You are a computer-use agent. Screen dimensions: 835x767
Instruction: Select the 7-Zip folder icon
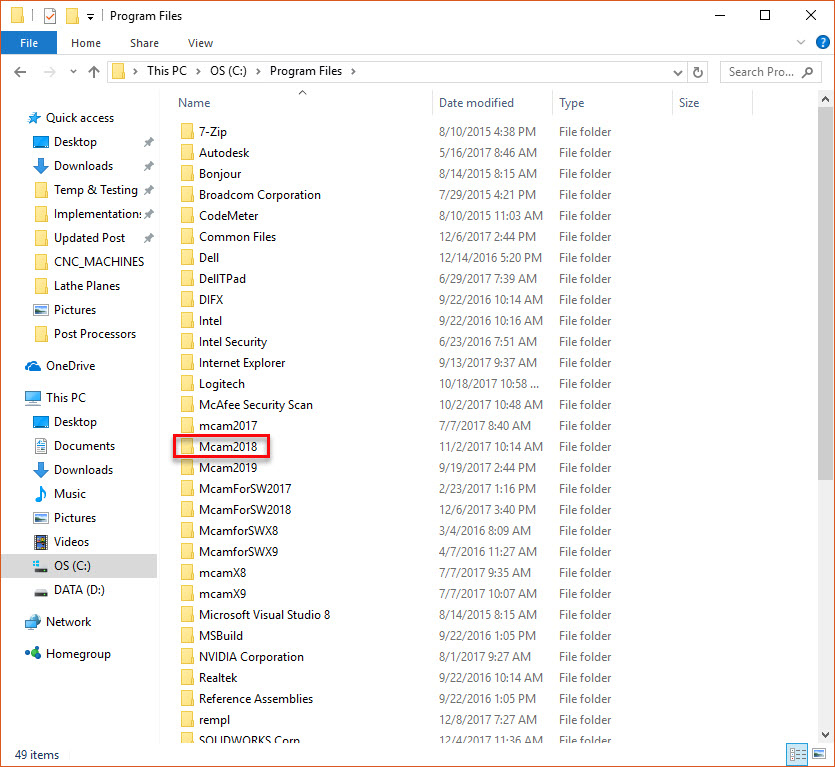pos(187,132)
